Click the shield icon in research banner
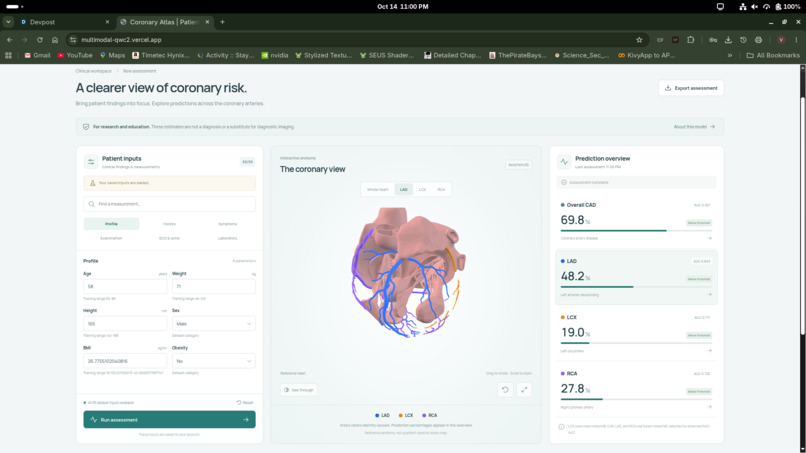The image size is (806, 453). click(86, 126)
